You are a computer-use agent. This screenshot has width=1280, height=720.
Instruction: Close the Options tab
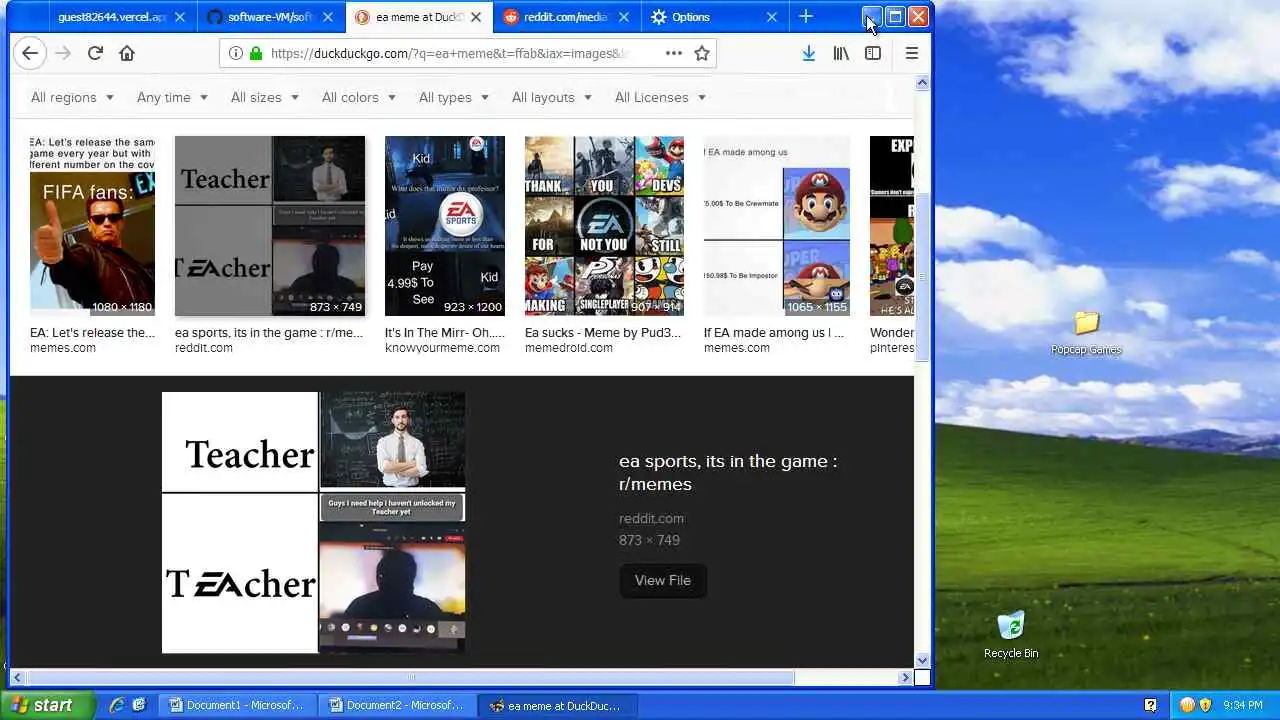click(x=772, y=17)
